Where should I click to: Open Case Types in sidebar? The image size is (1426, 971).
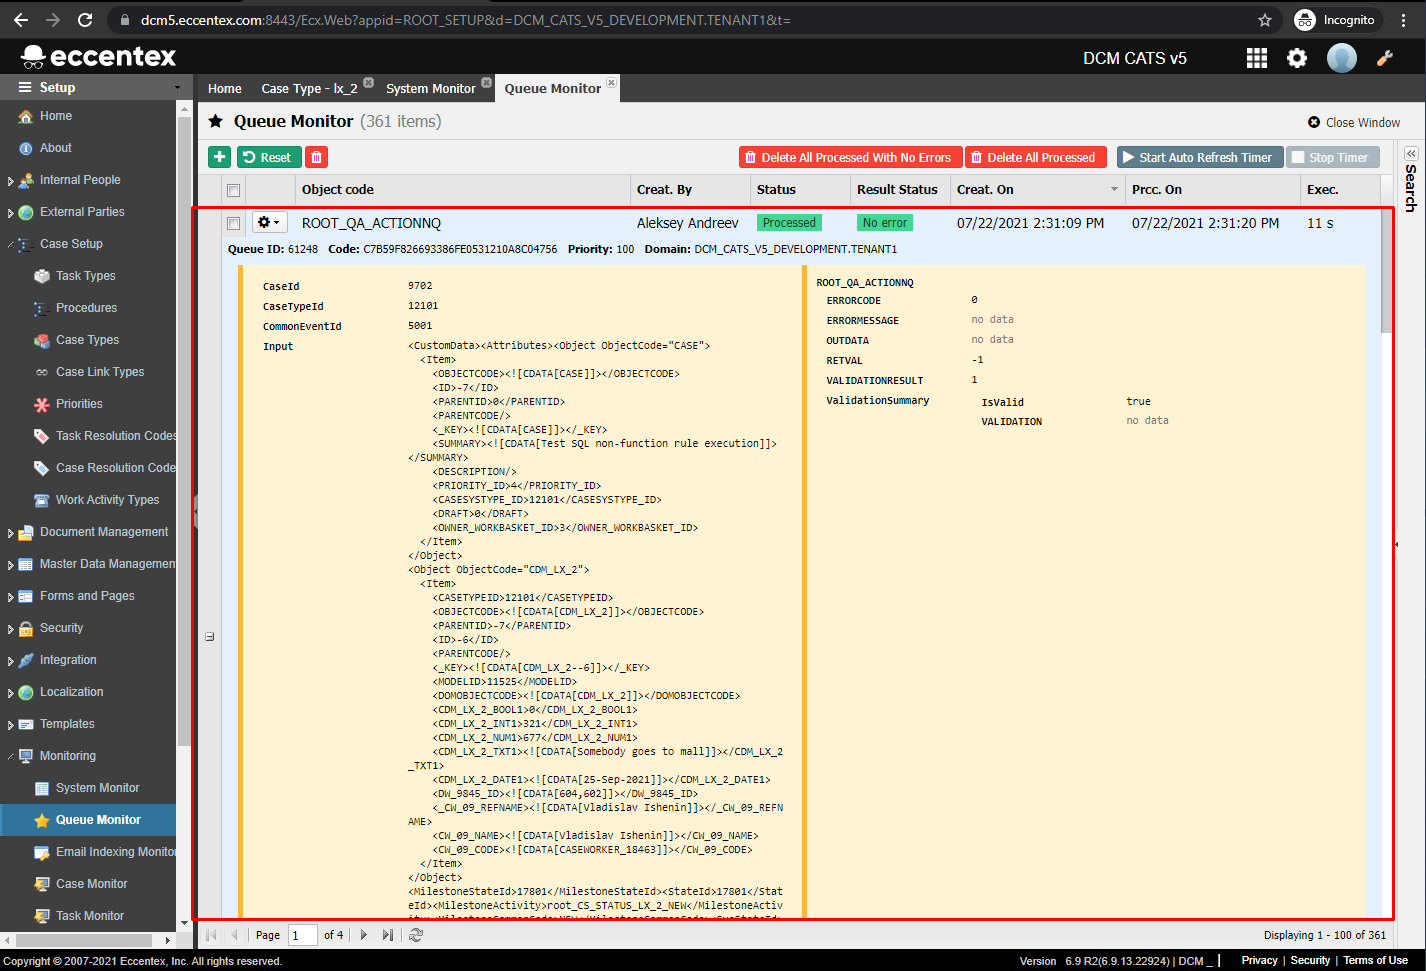tap(88, 340)
